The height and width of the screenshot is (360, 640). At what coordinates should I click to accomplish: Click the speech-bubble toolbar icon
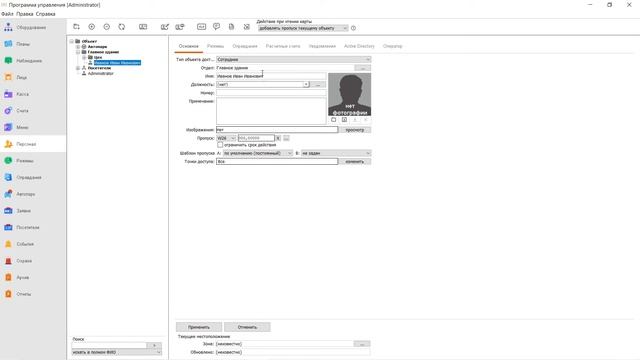pyautogui.click(x=216, y=27)
